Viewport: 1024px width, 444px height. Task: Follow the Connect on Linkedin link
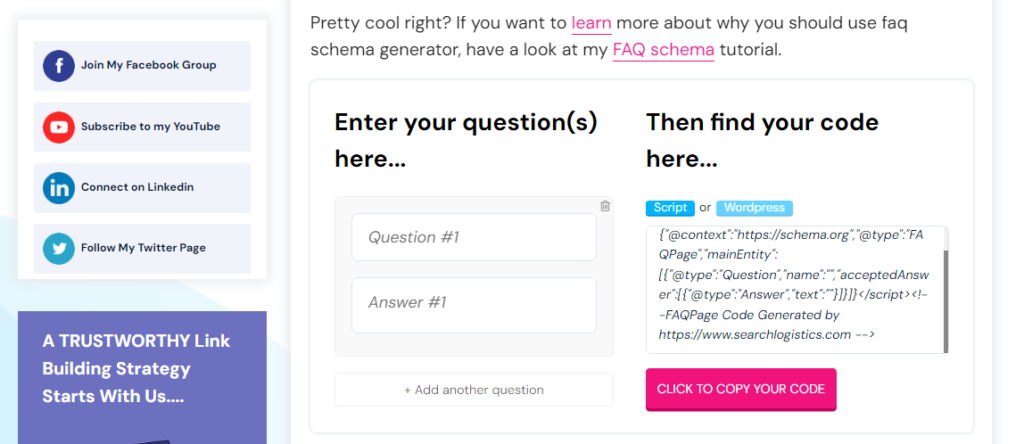(142, 188)
